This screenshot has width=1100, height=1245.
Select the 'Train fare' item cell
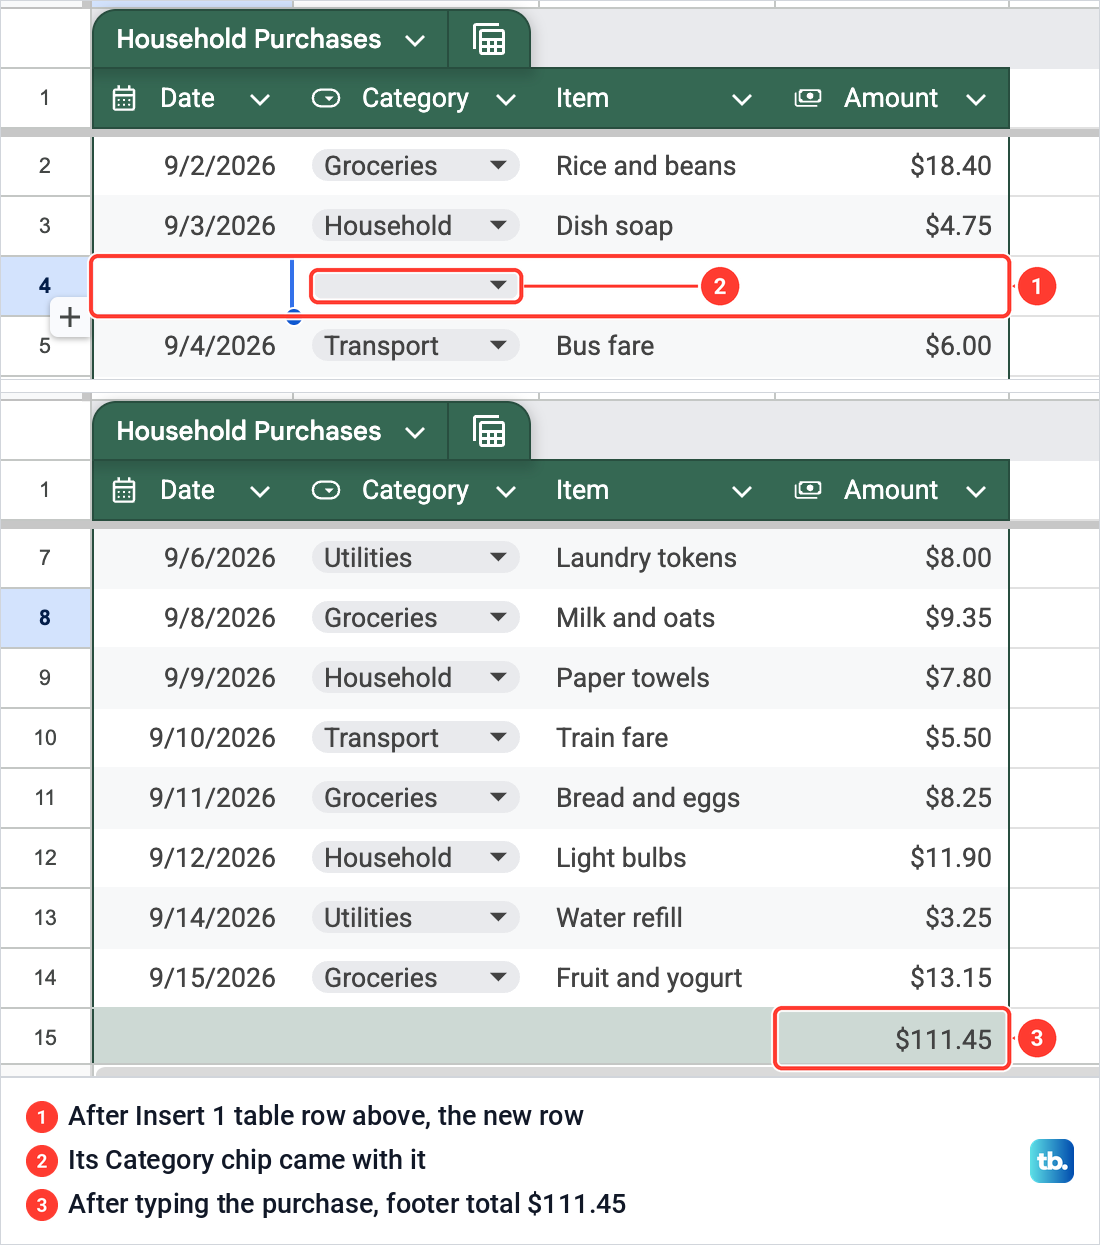click(x=655, y=738)
